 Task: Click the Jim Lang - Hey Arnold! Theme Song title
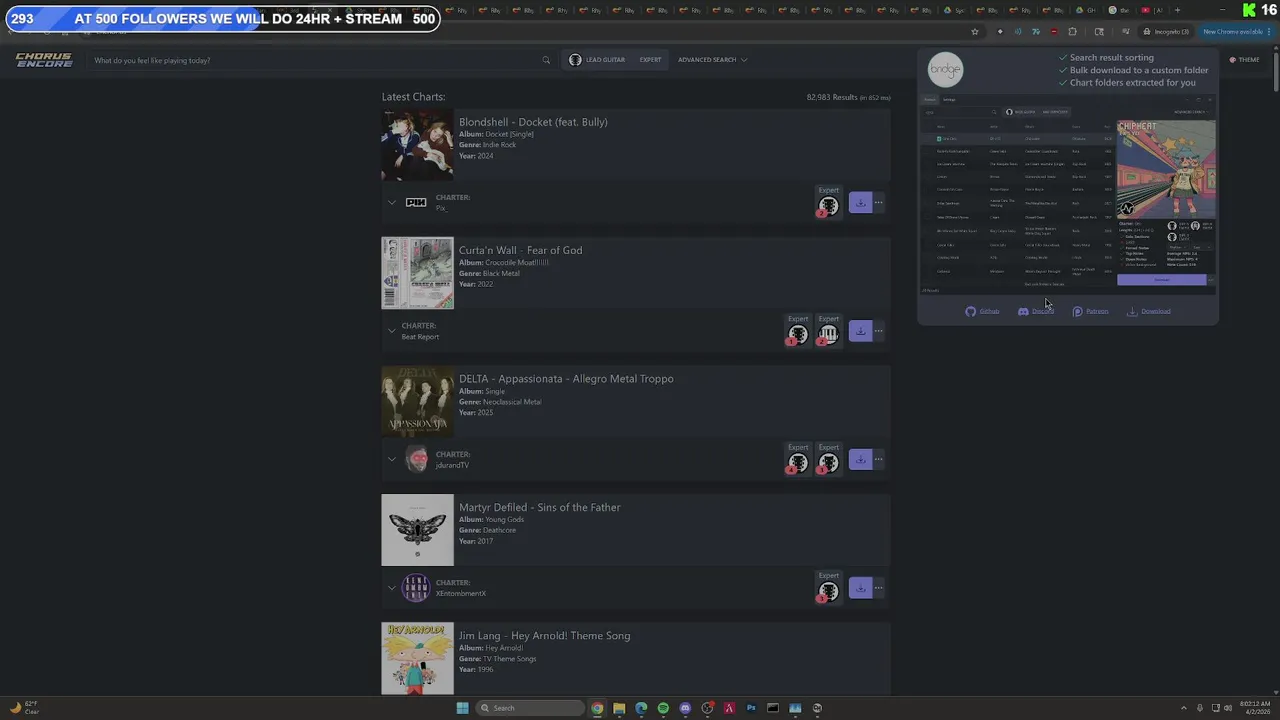click(x=545, y=636)
